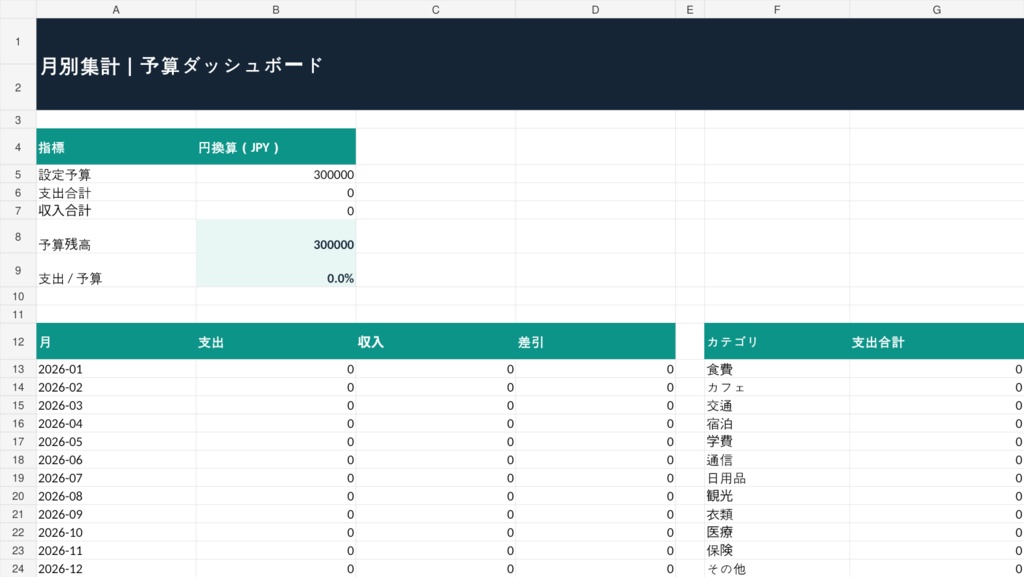Click the 指標 header cell

116,147
